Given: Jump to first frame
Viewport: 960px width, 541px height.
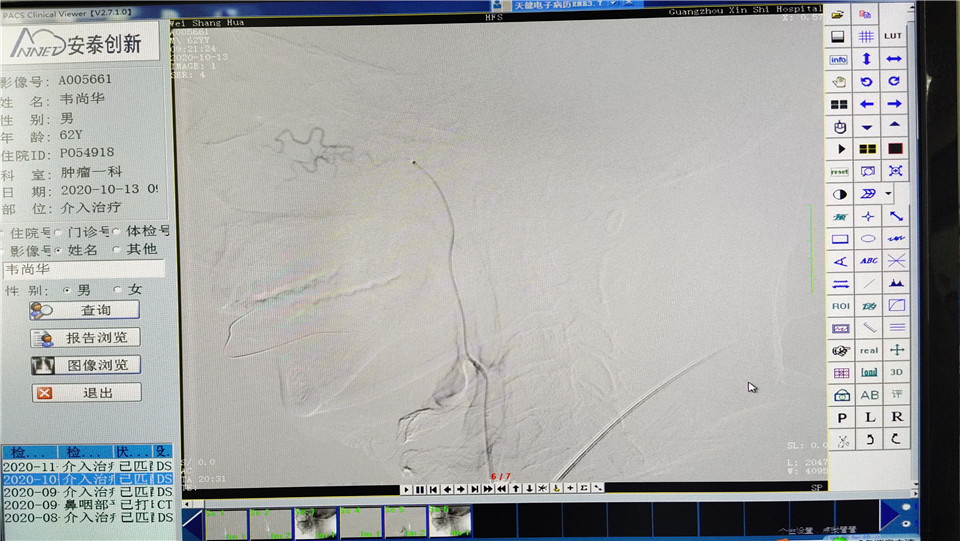Looking at the screenshot, I should [x=433, y=490].
